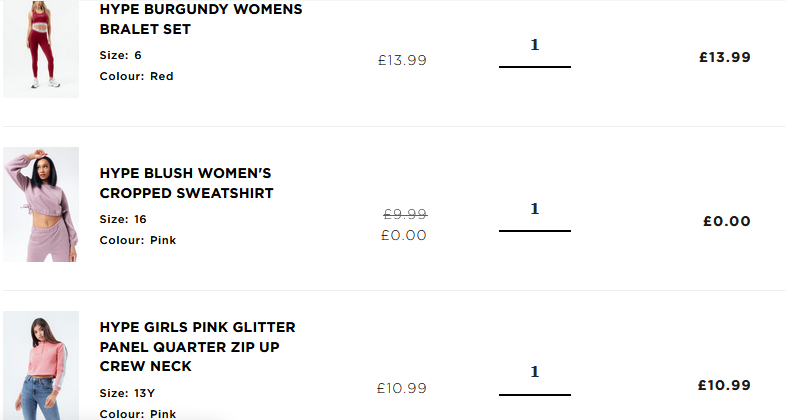Open HYPE GIRLS PINK GLITTER PANEL title link
The width and height of the screenshot is (786, 420).
pyautogui.click(x=198, y=346)
